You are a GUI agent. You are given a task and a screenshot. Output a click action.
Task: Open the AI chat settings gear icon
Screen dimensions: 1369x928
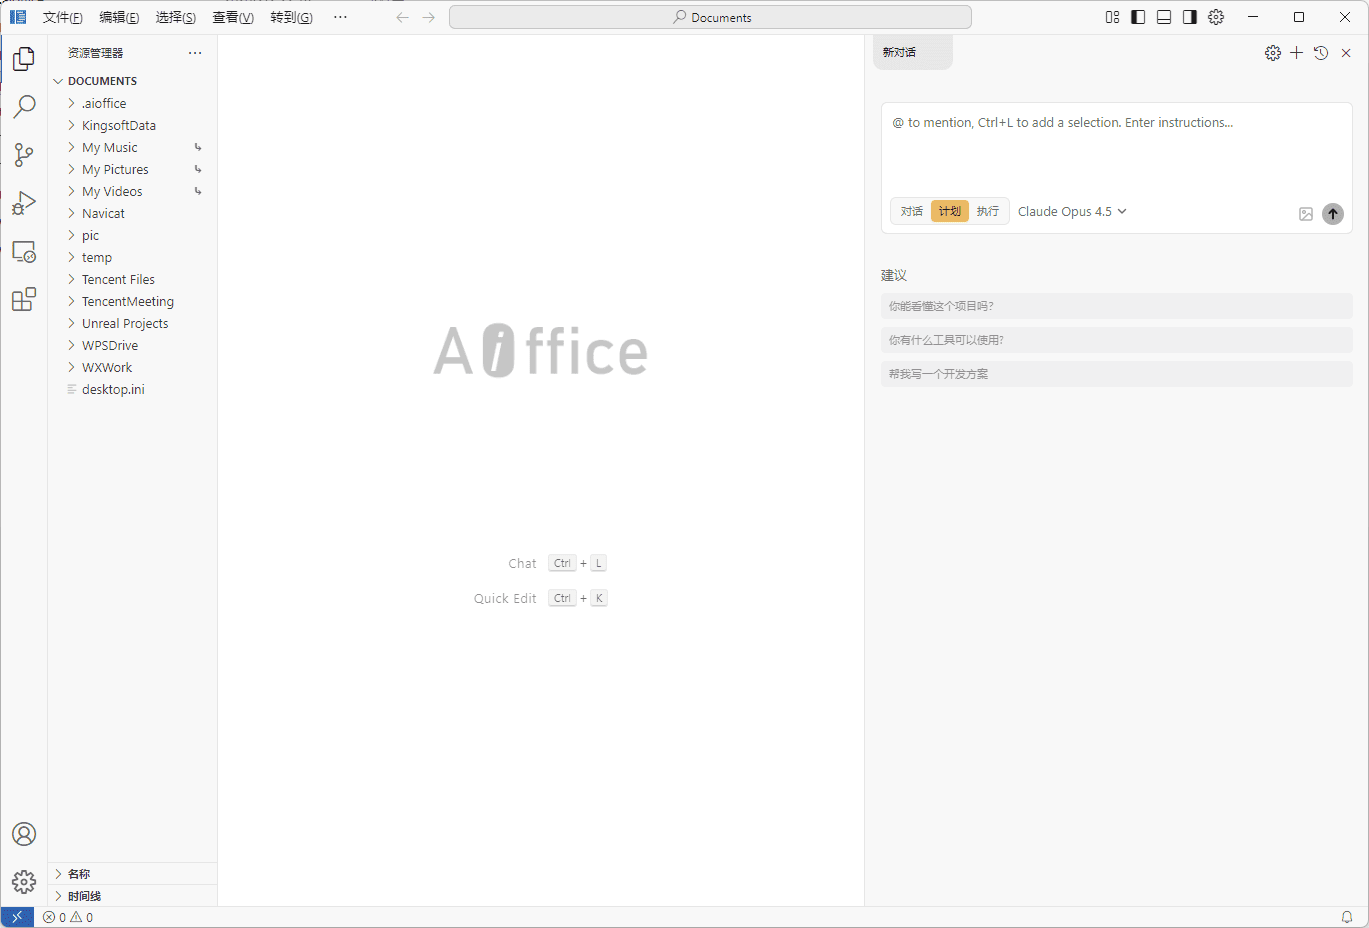(x=1272, y=53)
